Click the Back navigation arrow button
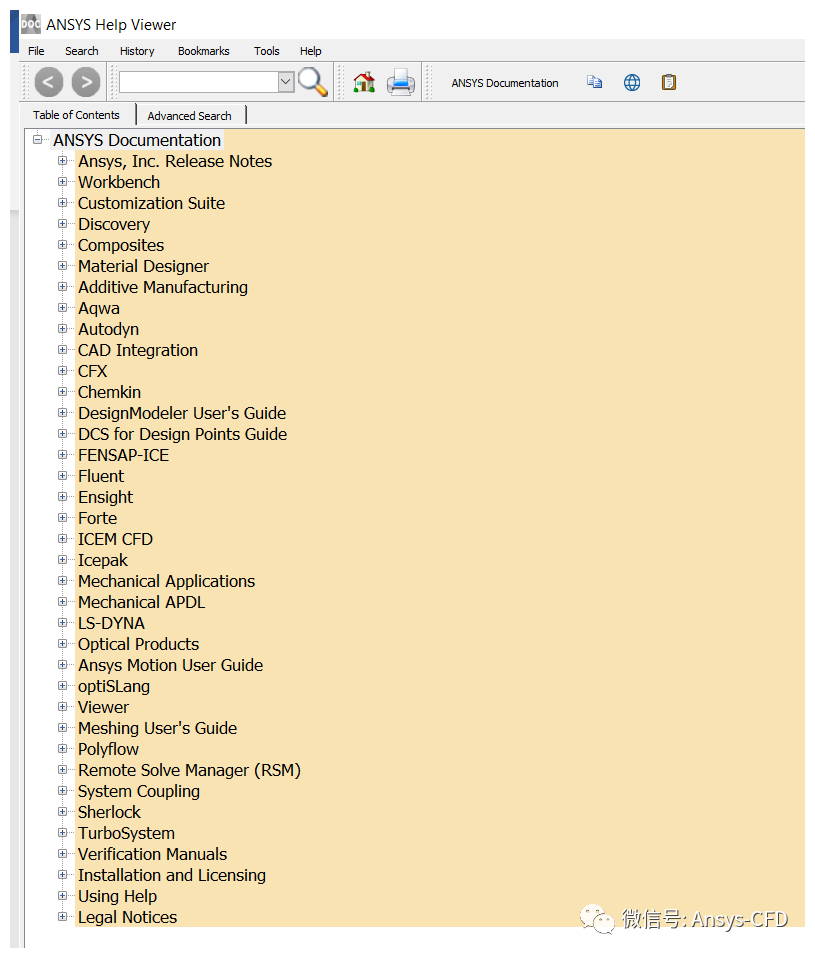Screen dimensions: 815x958 click(49, 82)
